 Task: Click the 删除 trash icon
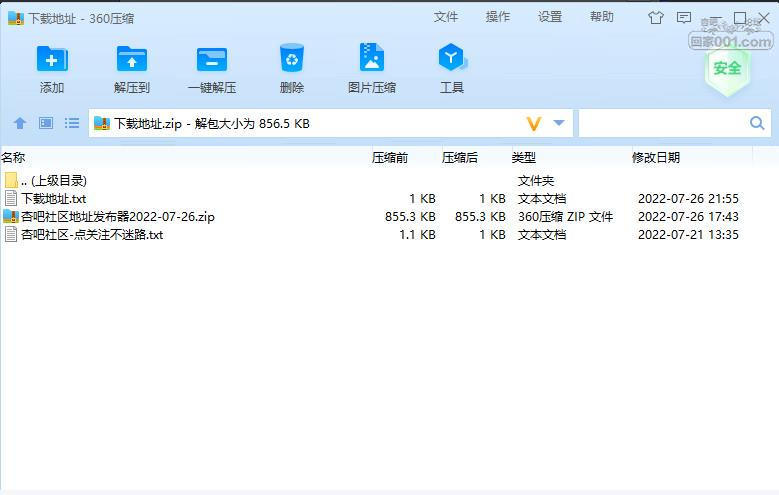292,59
